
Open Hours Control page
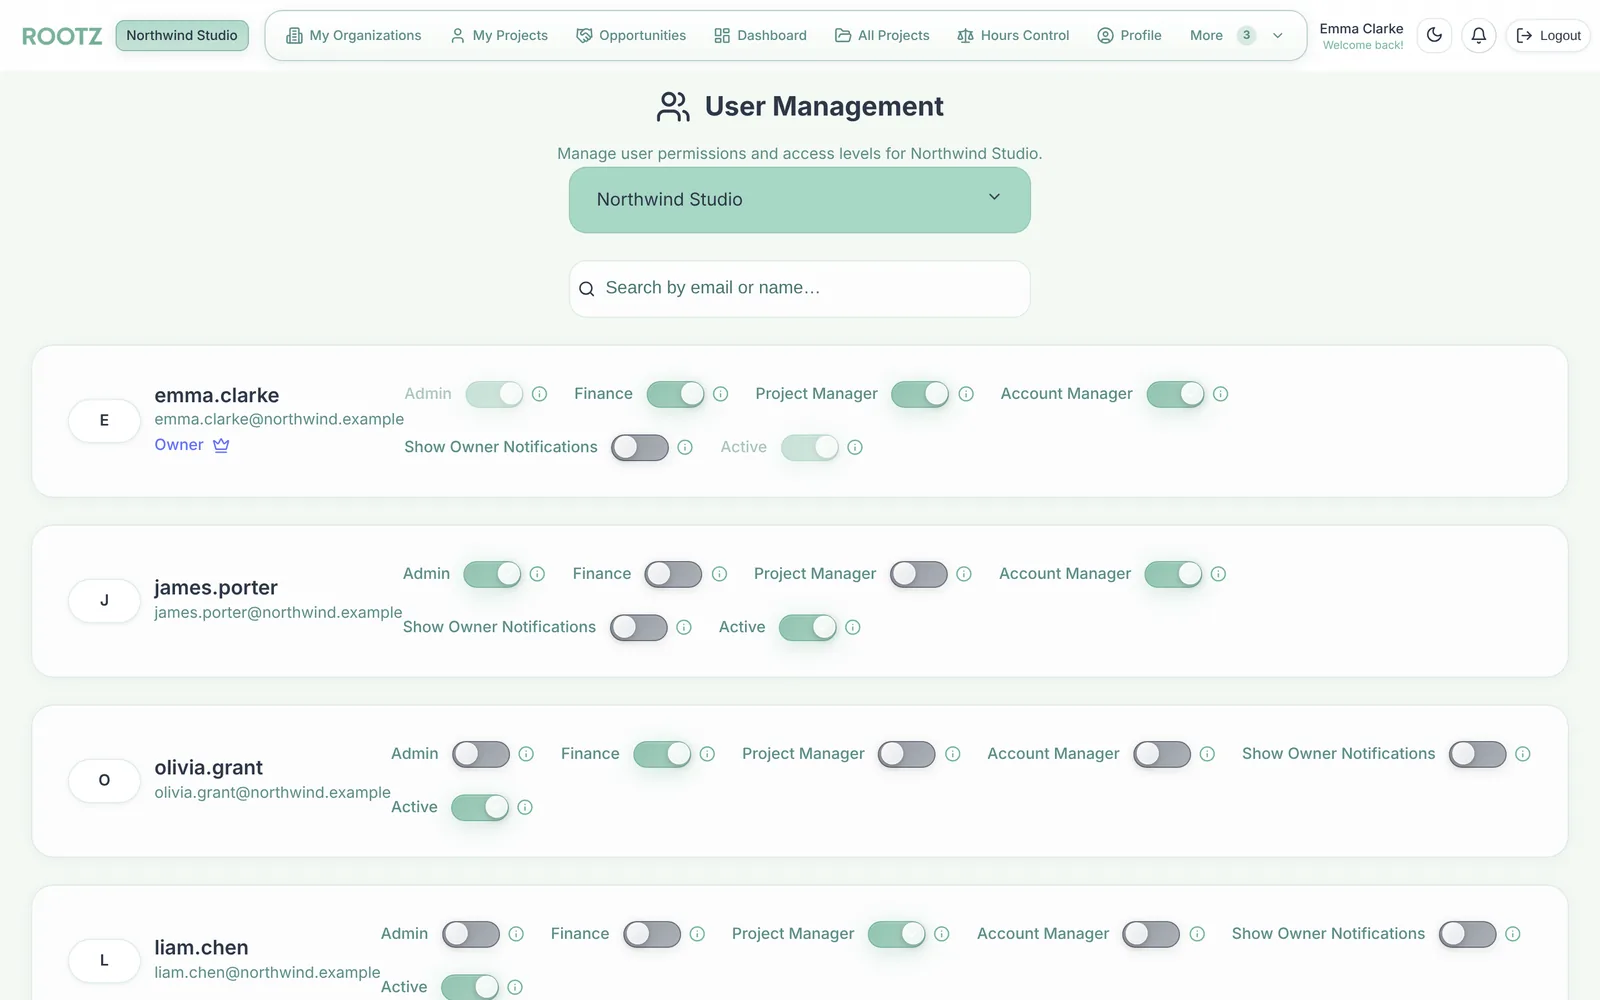coord(1013,35)
